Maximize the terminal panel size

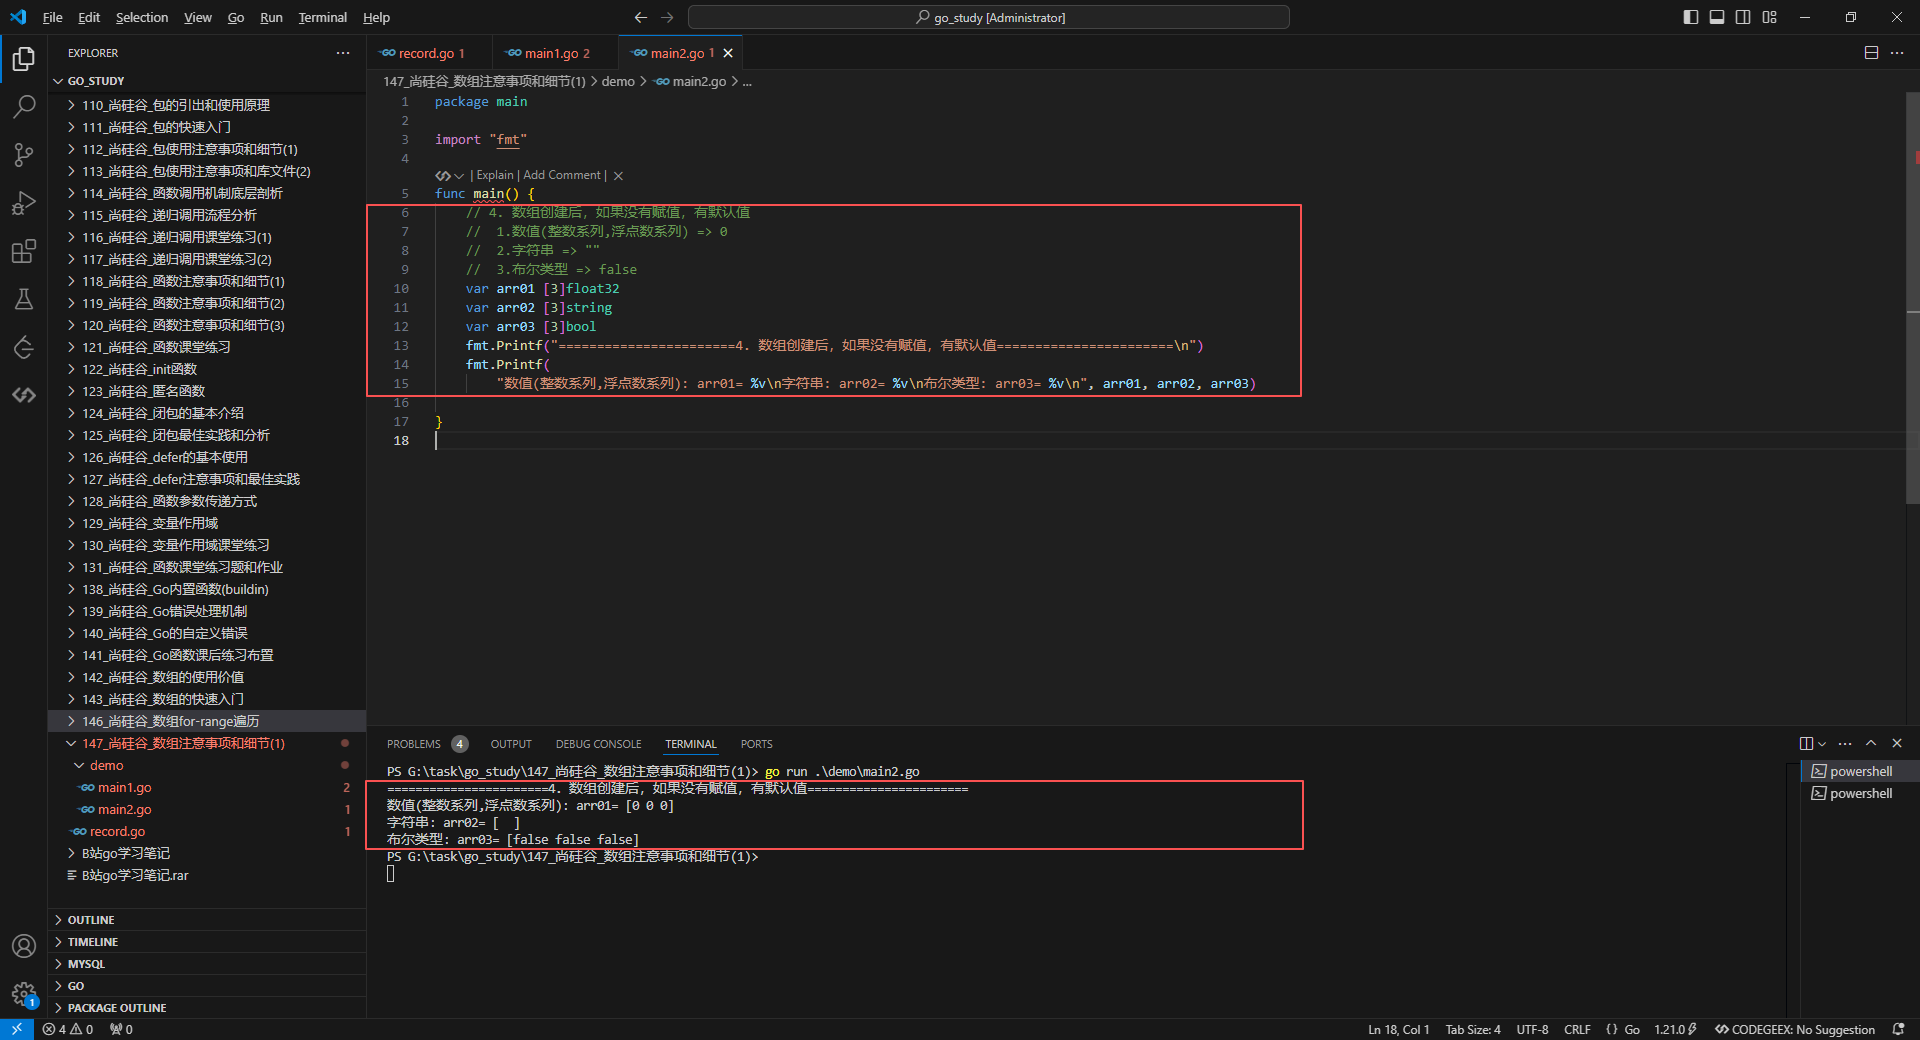coord(1871,744)
